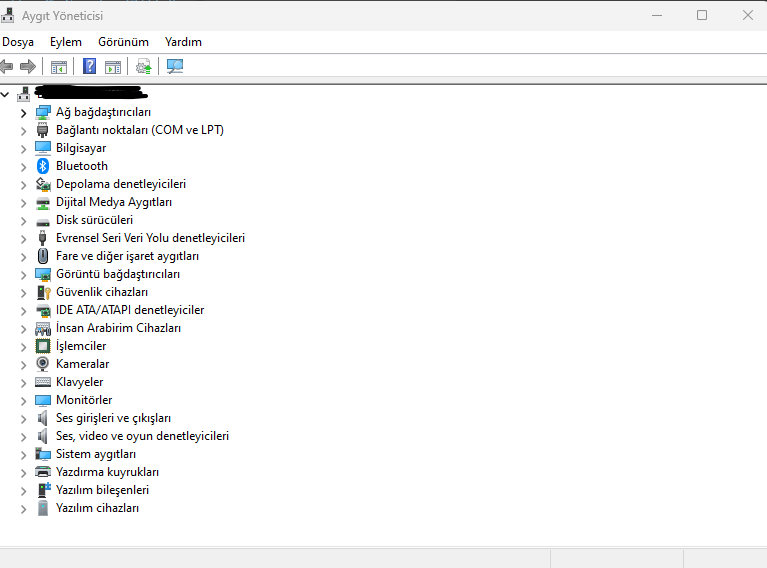This screenshot has height=568, width=767.
Task: Expand Ağ bağdaştırıcıları category
Action: [23, 113]
